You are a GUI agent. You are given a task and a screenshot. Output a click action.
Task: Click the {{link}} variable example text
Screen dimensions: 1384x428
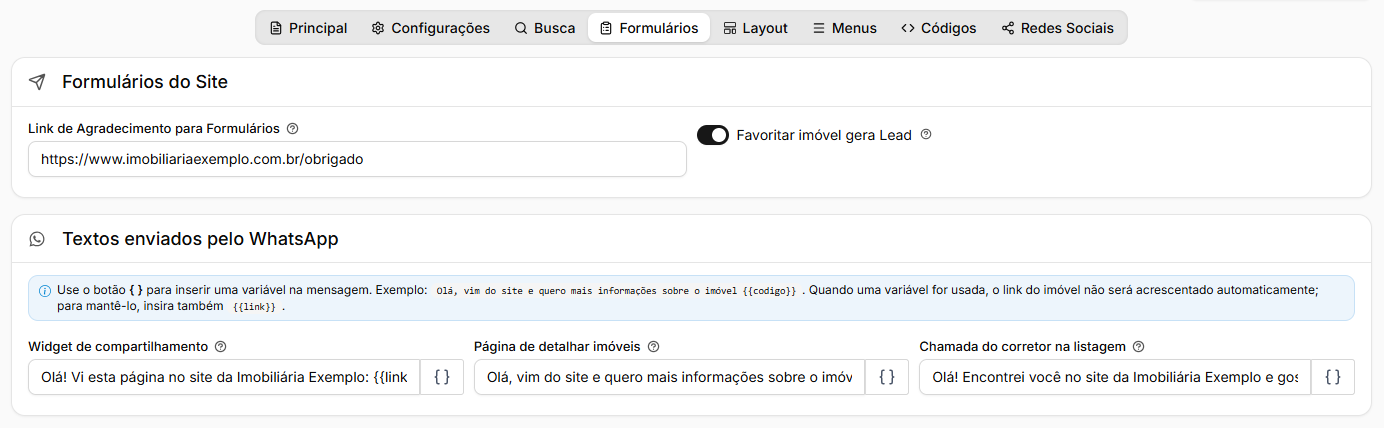[254, 308]
